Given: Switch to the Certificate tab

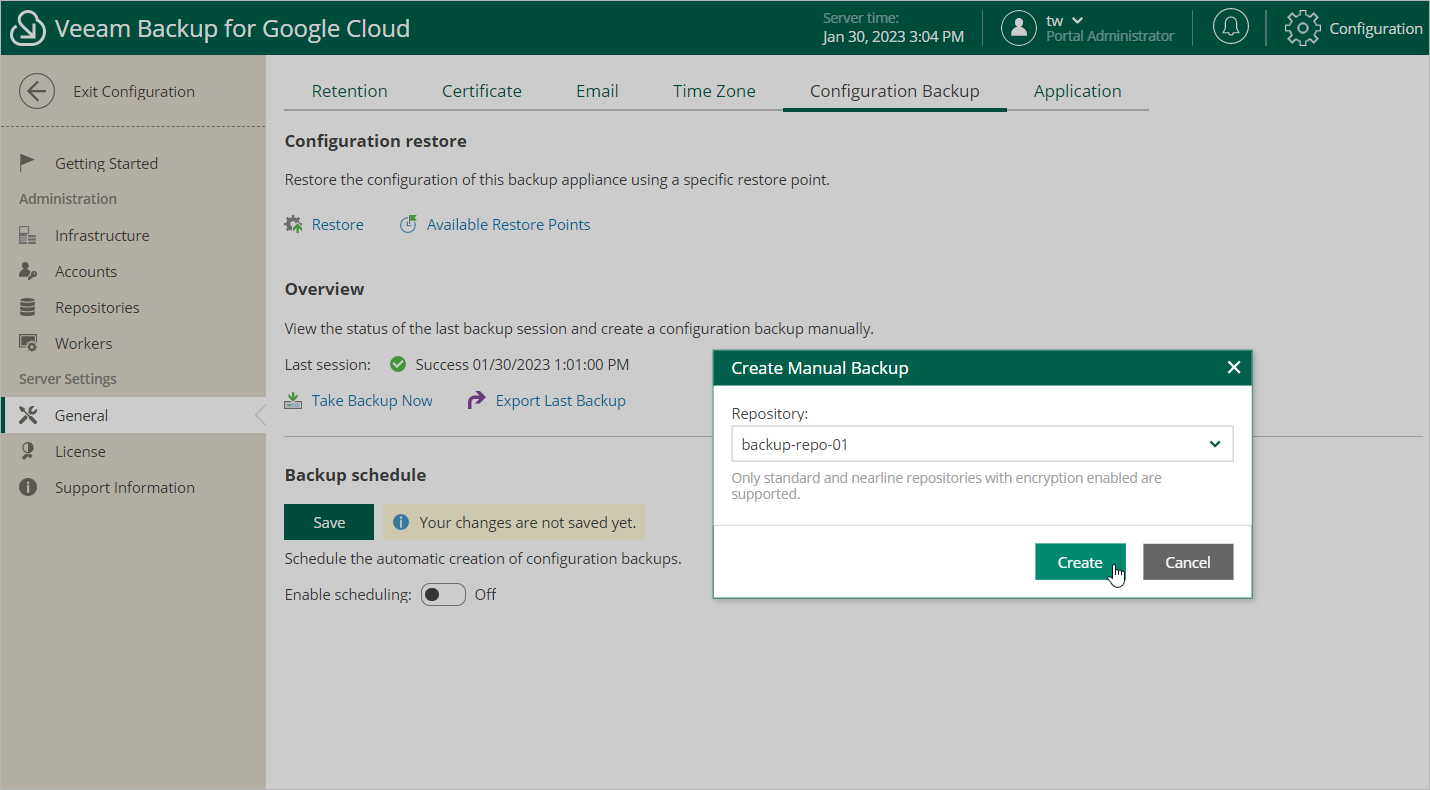Looking at the screenshot, I should [482, 91].
